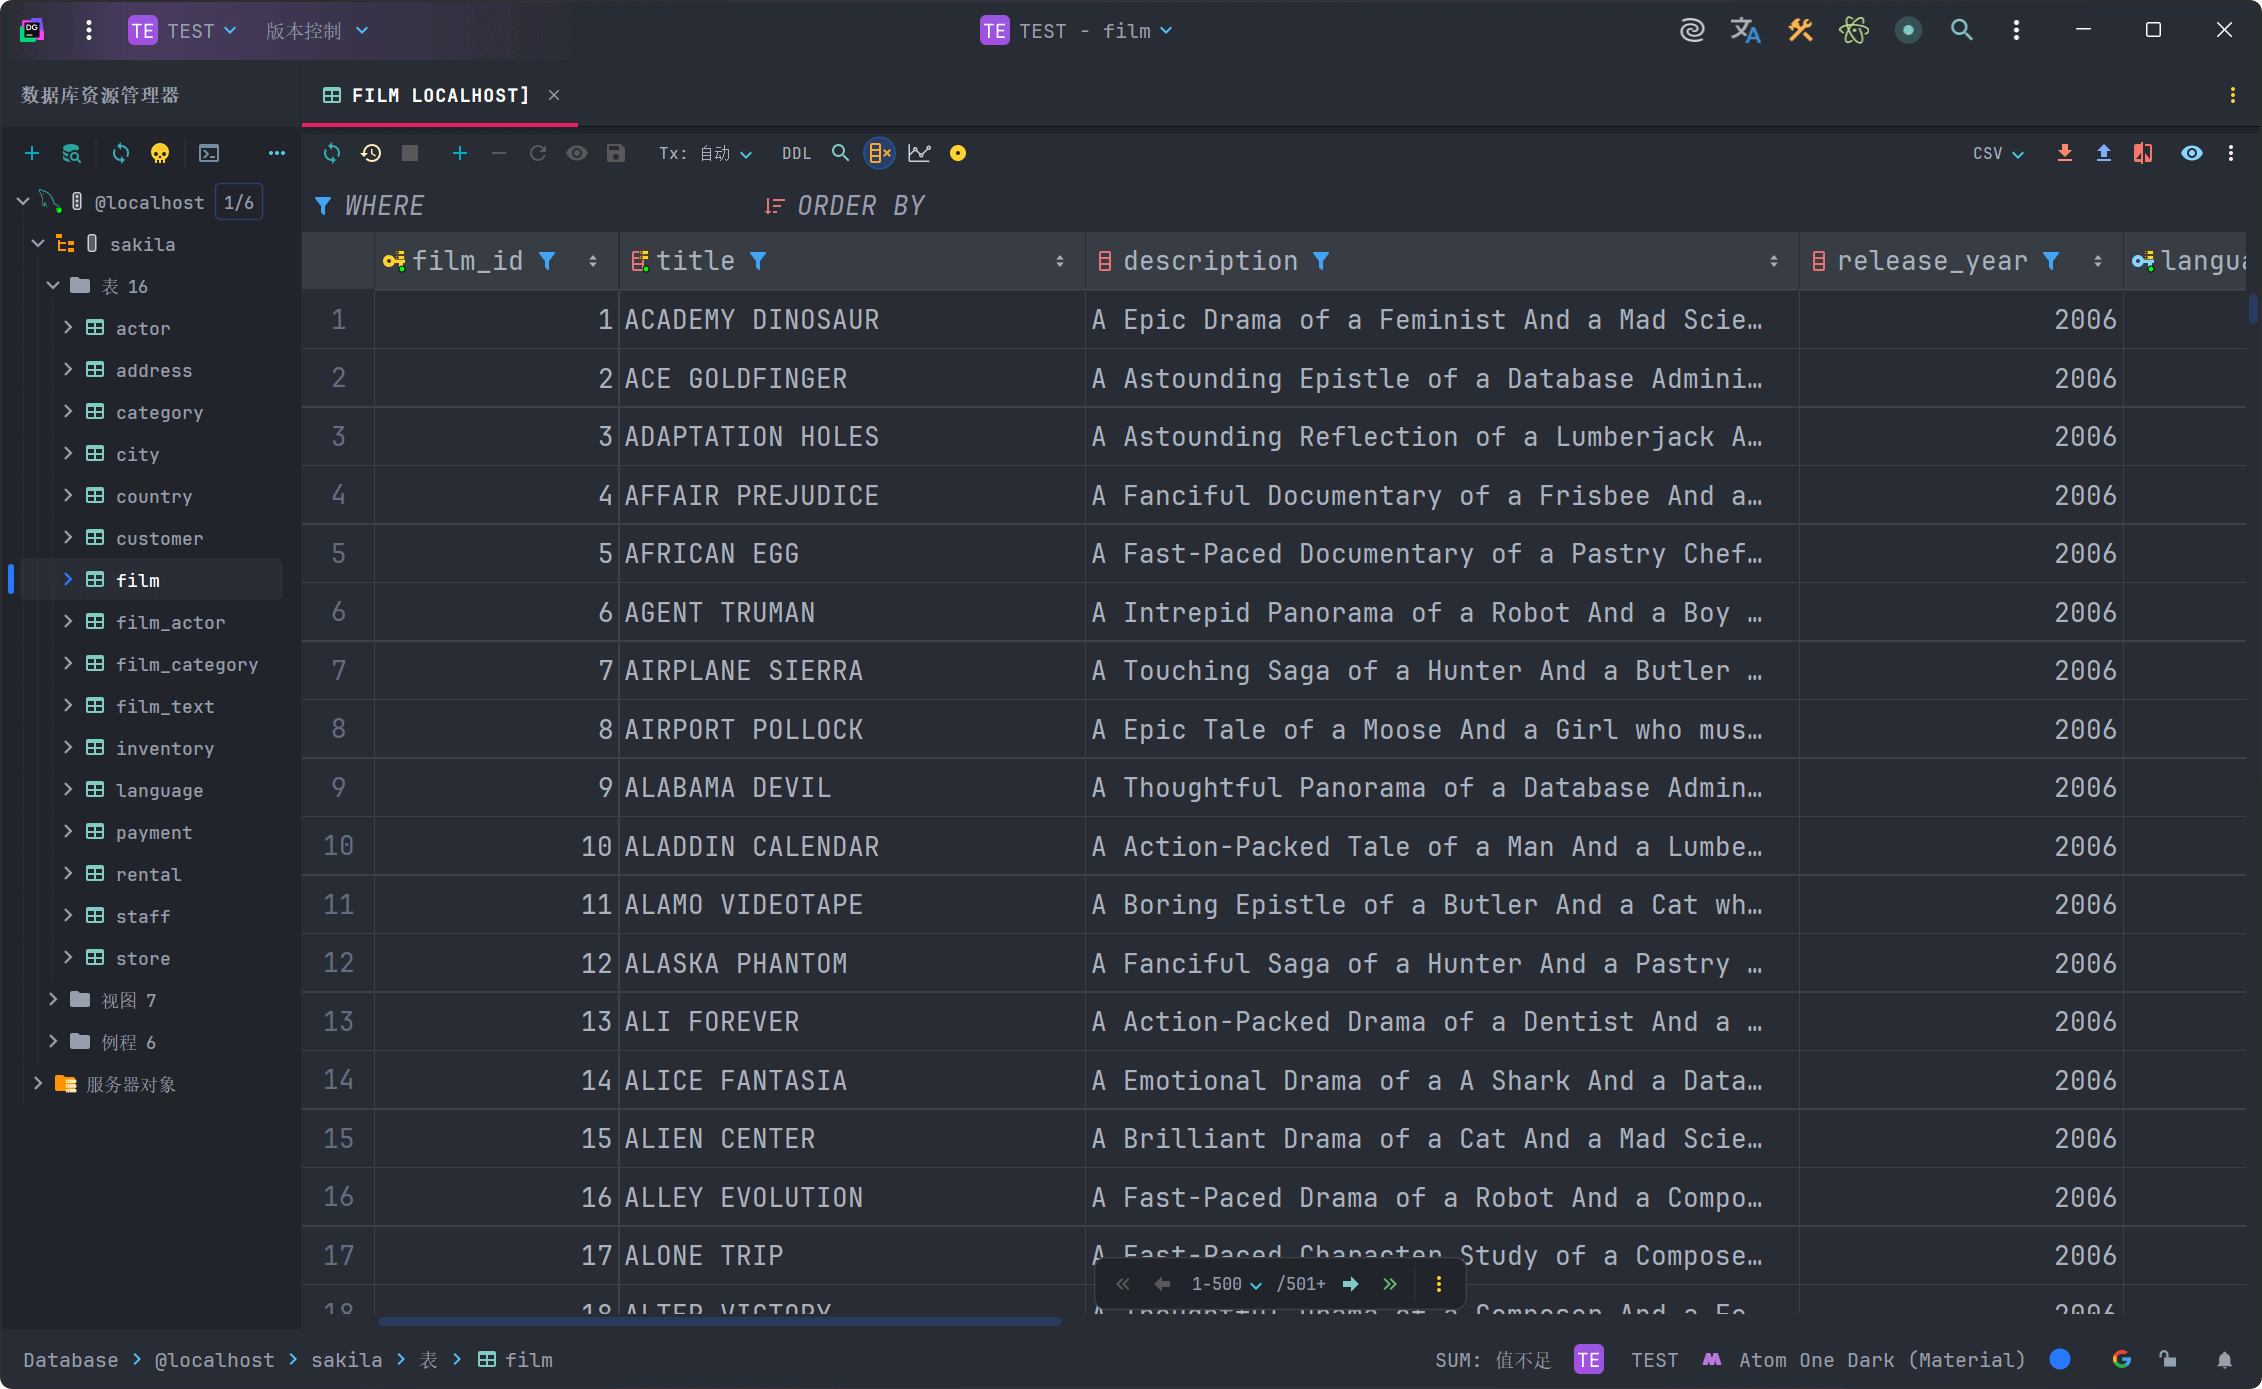Screen dimensions: 2262x1389
Task: Refresh the database explorer tree
Action: [121, 153]
